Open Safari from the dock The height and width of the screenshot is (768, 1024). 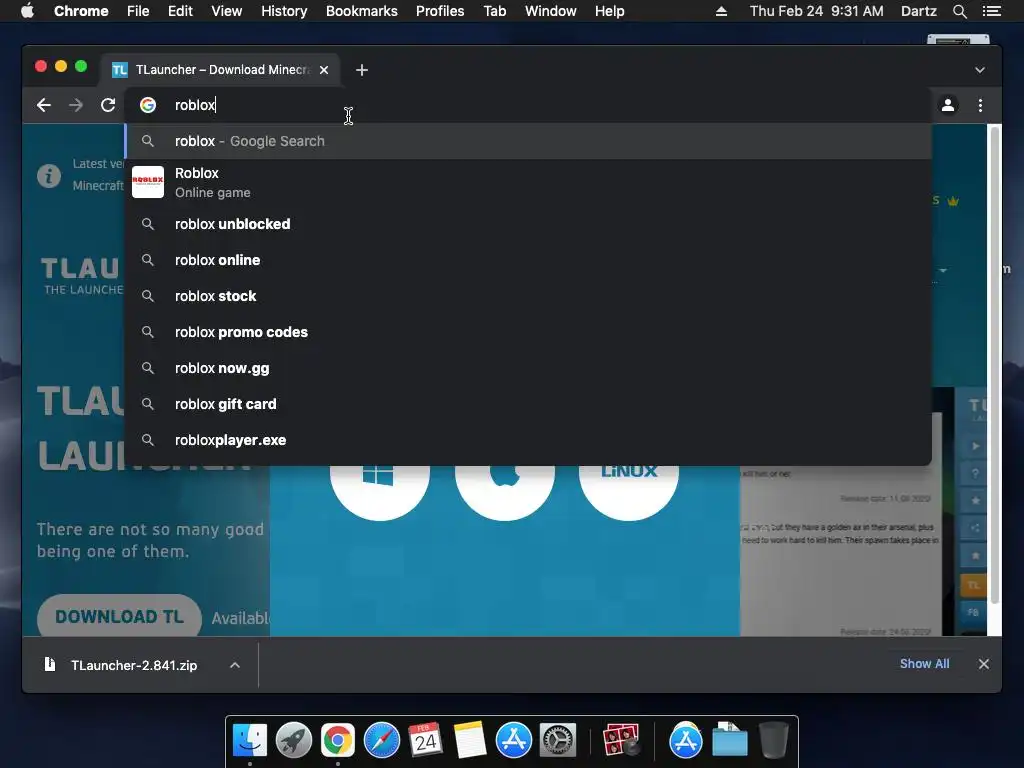click(382, 741)
